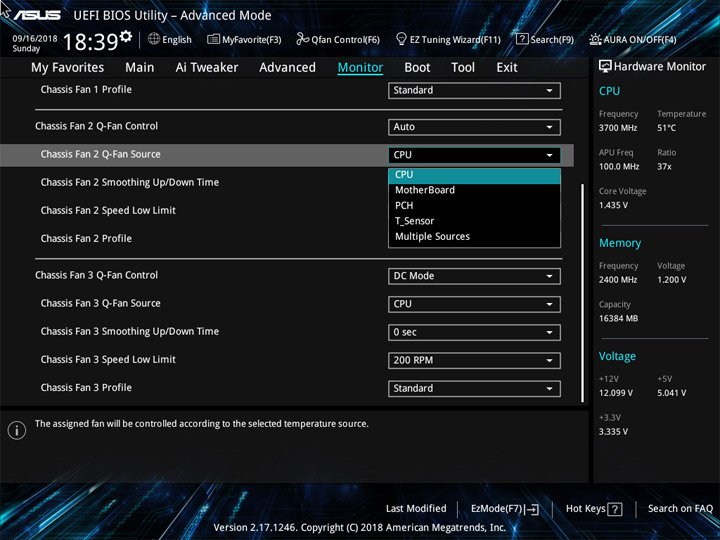Go to the Exit tab
This screenshot has width=720, height=540.
point(507,68)
